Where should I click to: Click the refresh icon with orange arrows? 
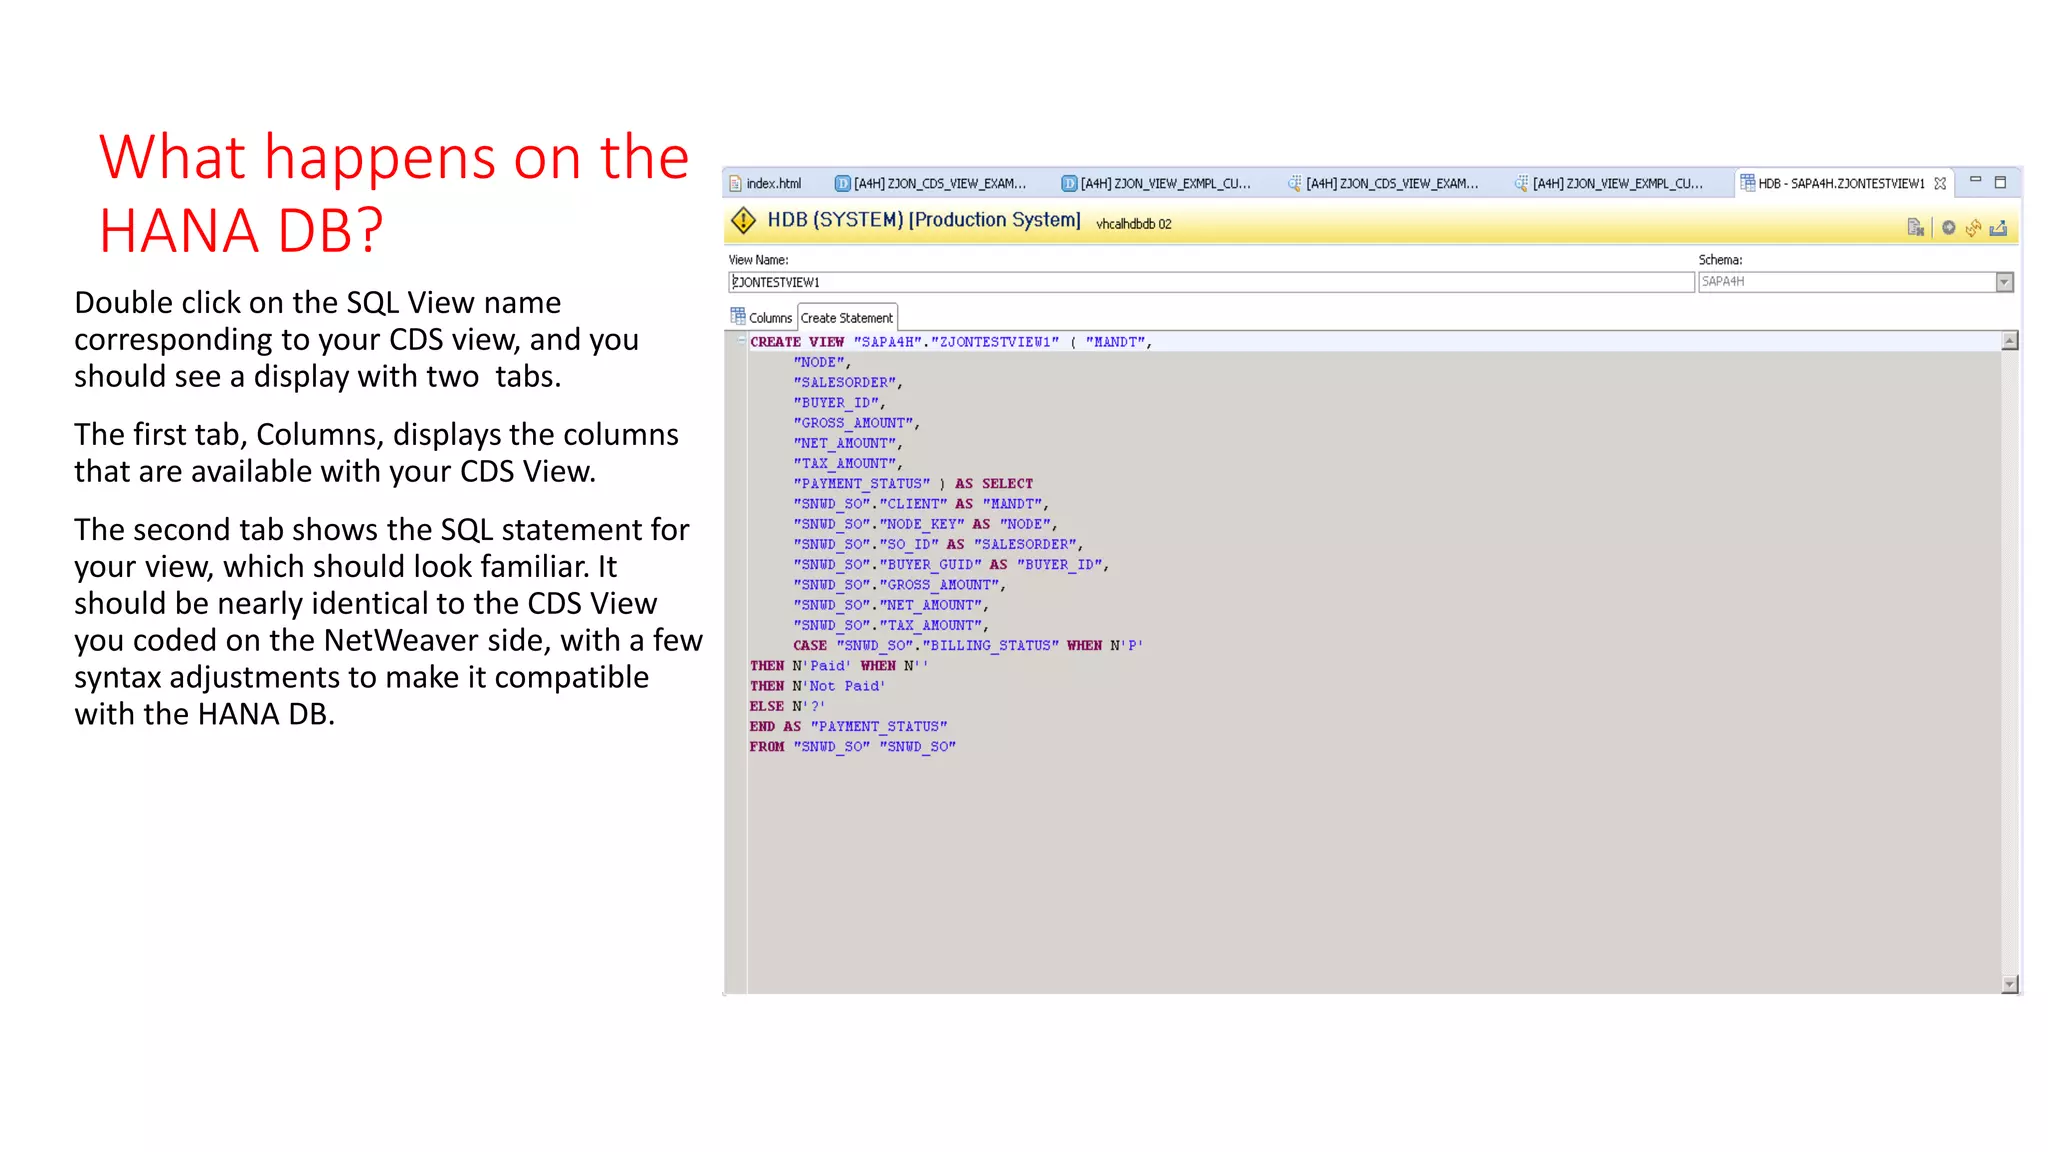point(1973,228)
